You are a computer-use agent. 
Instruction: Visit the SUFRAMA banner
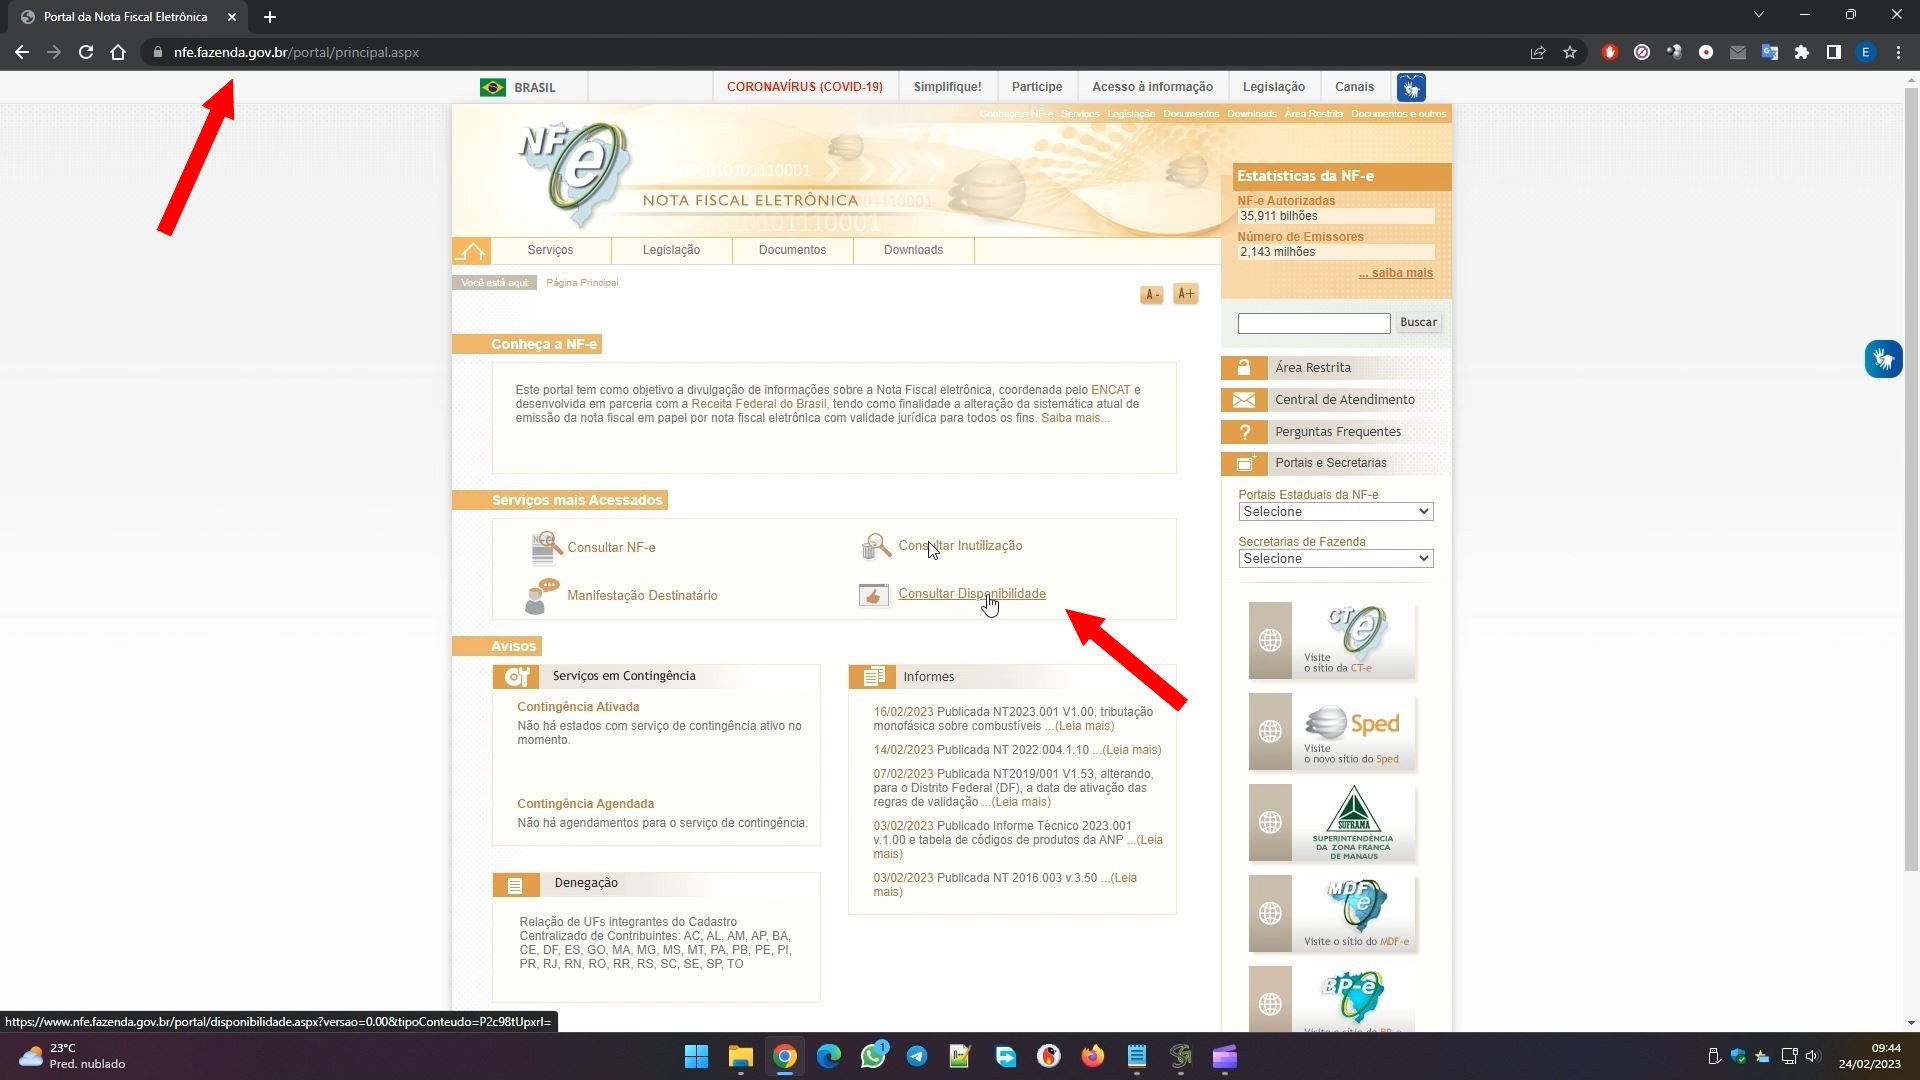(1333, 823)
